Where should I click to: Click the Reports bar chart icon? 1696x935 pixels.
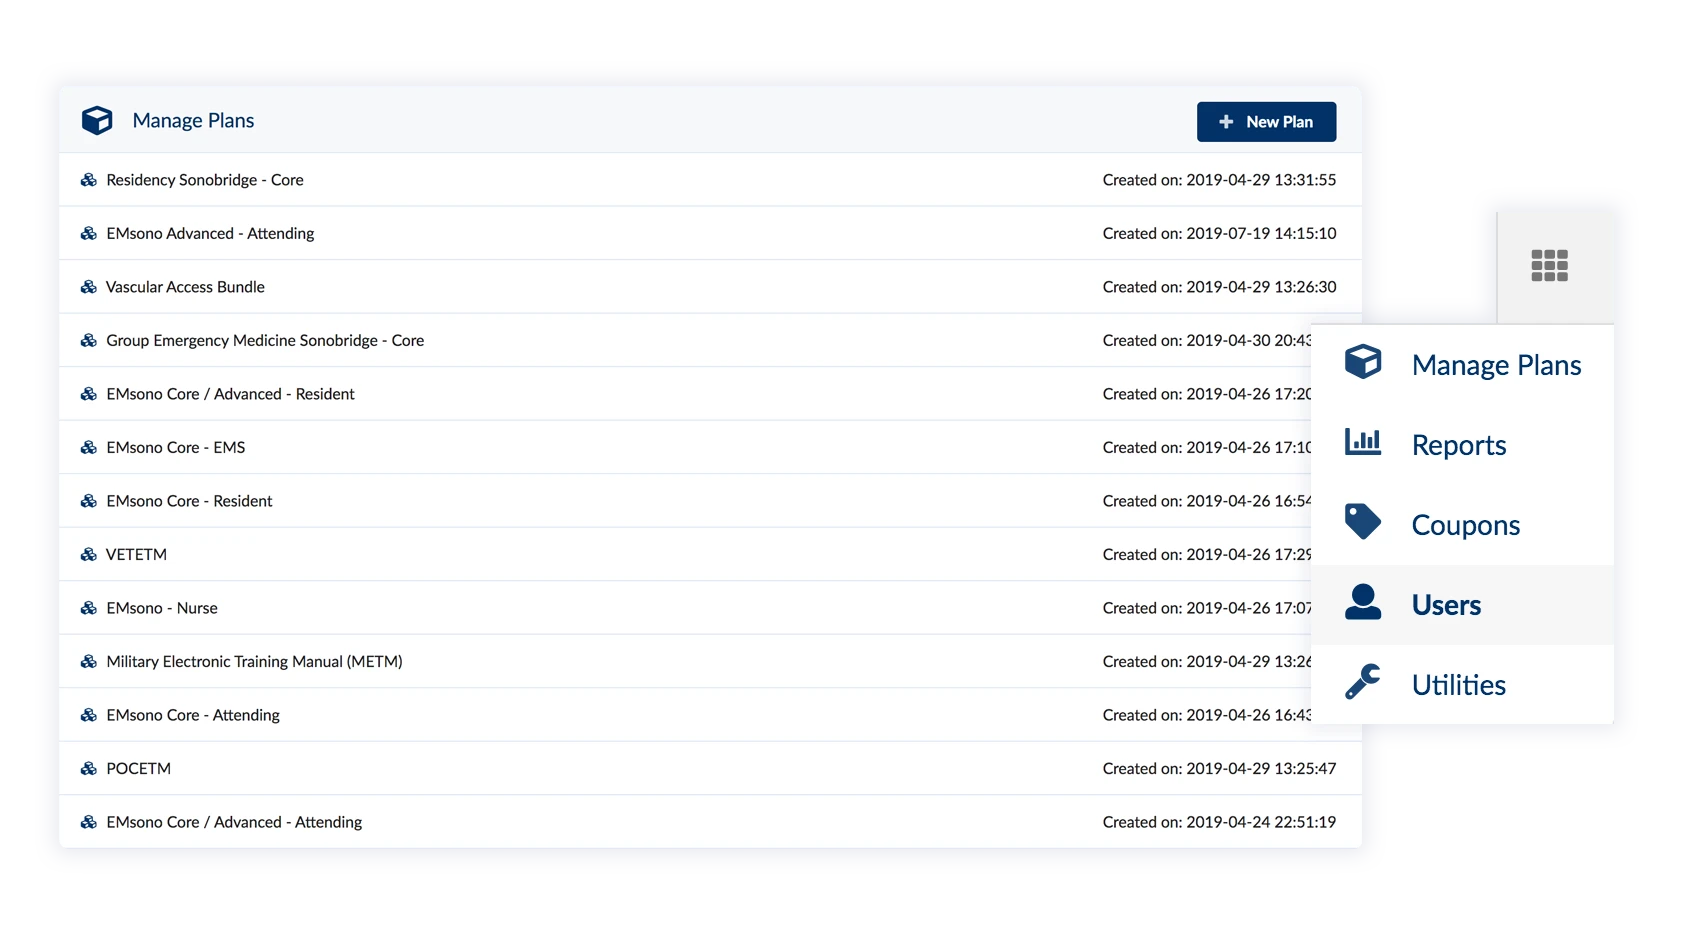click(1362, 442)
